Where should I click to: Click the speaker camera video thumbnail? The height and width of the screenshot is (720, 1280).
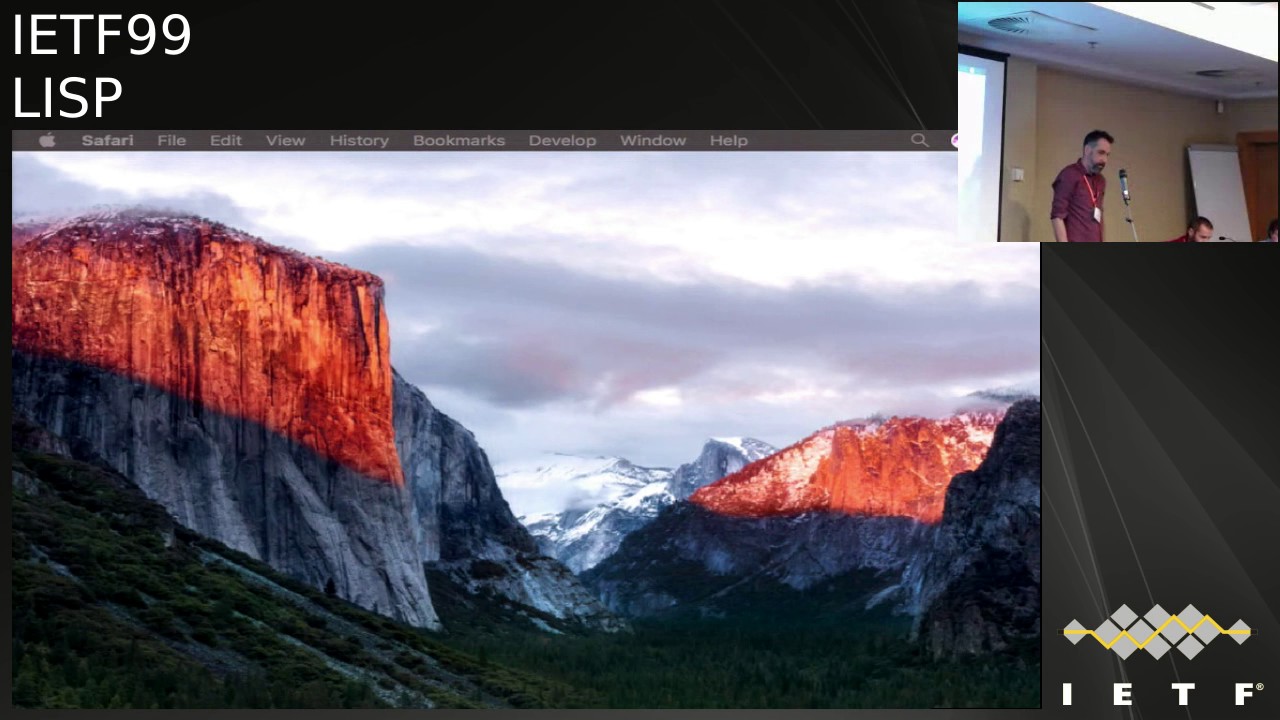pos(1118,122)
